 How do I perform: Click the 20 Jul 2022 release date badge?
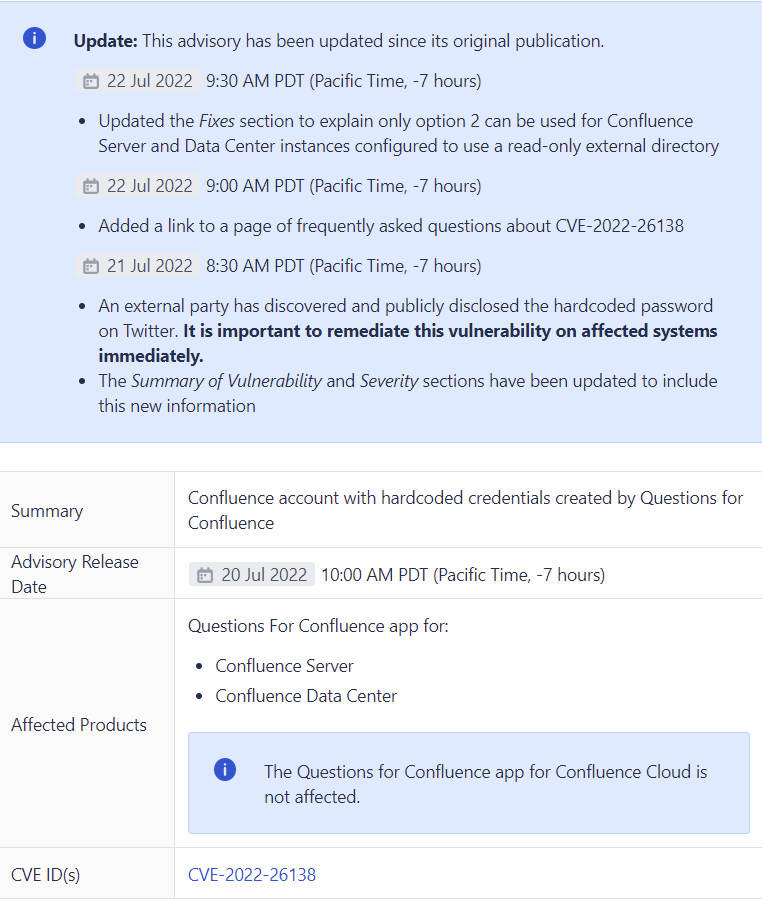(x=252, y=575)
